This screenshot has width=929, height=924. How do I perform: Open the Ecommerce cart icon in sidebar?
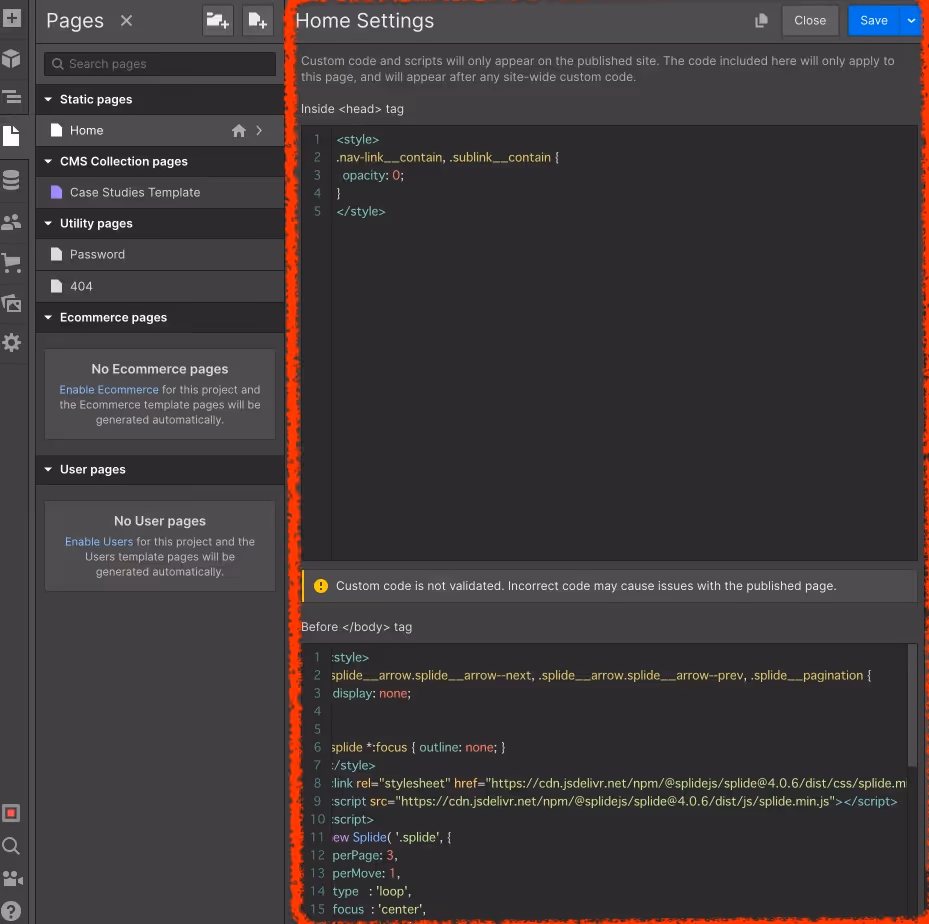(11, 263)
